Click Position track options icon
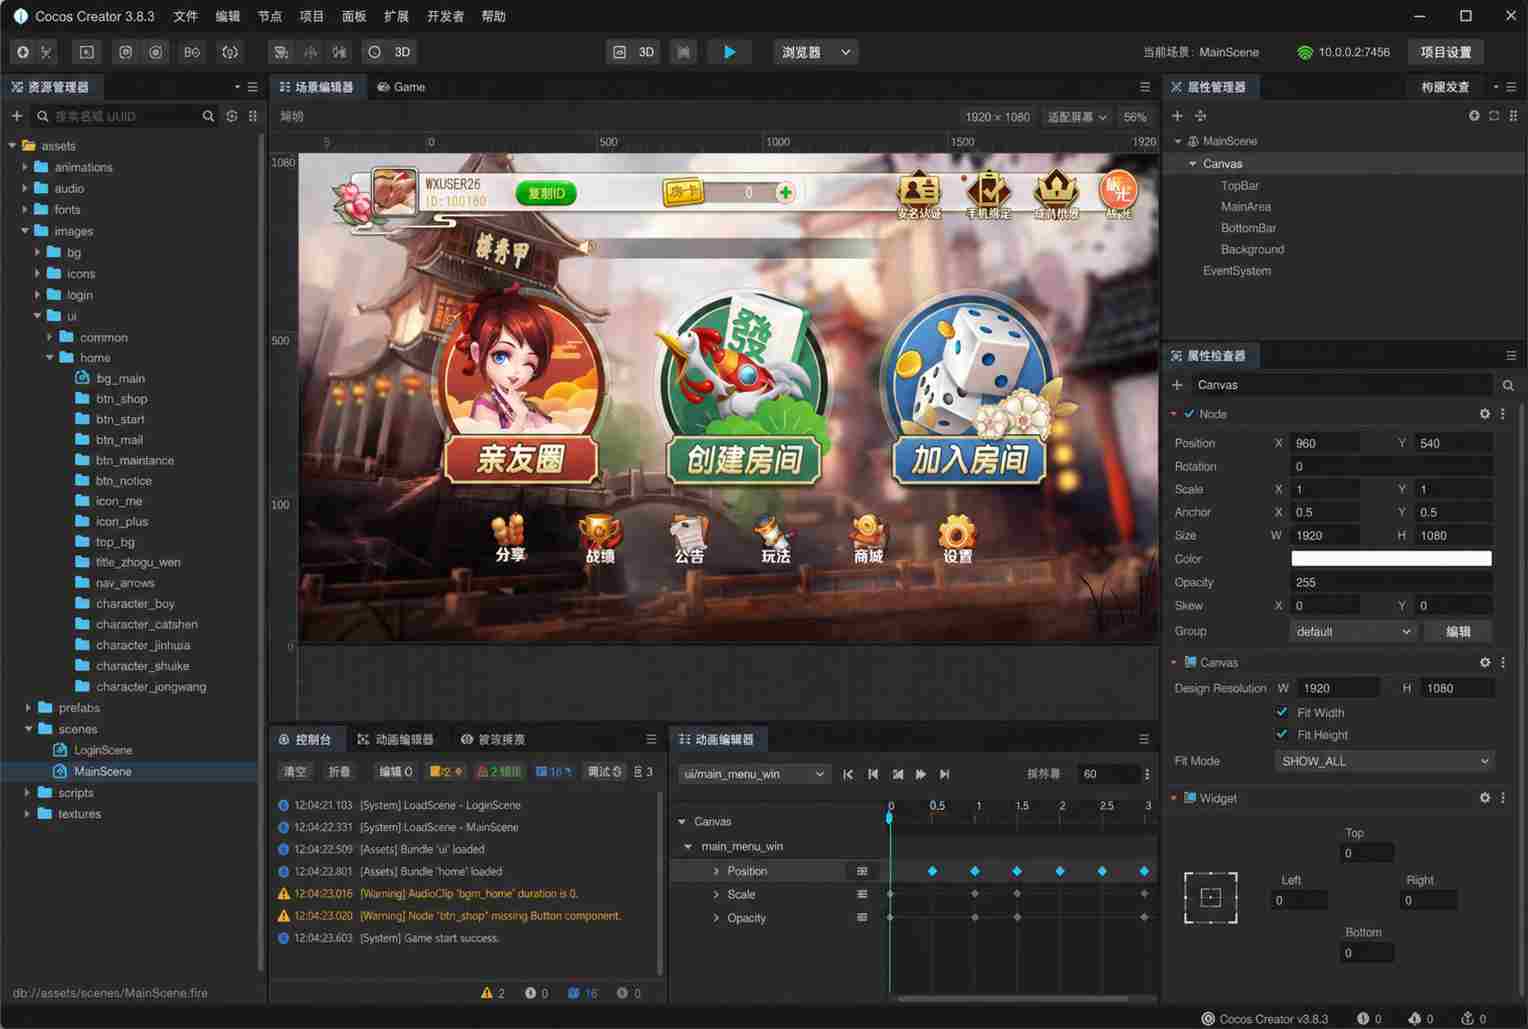Image resolution: width=1528 pixels, height=1029 pixels. click(862, 871)
